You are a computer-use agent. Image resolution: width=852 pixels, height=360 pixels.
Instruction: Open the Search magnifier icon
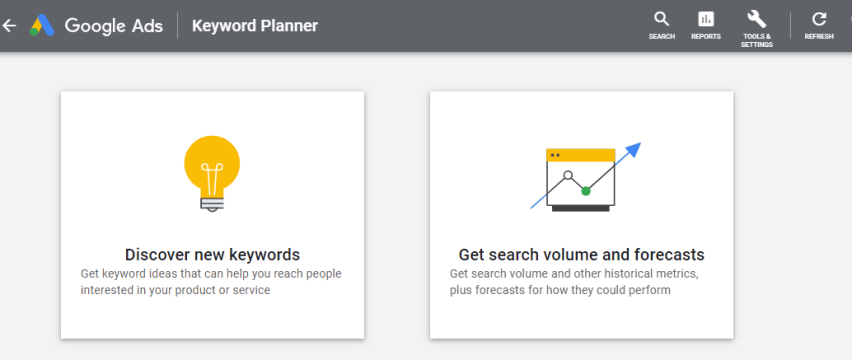pyautogui.click(x=661, y=20)
